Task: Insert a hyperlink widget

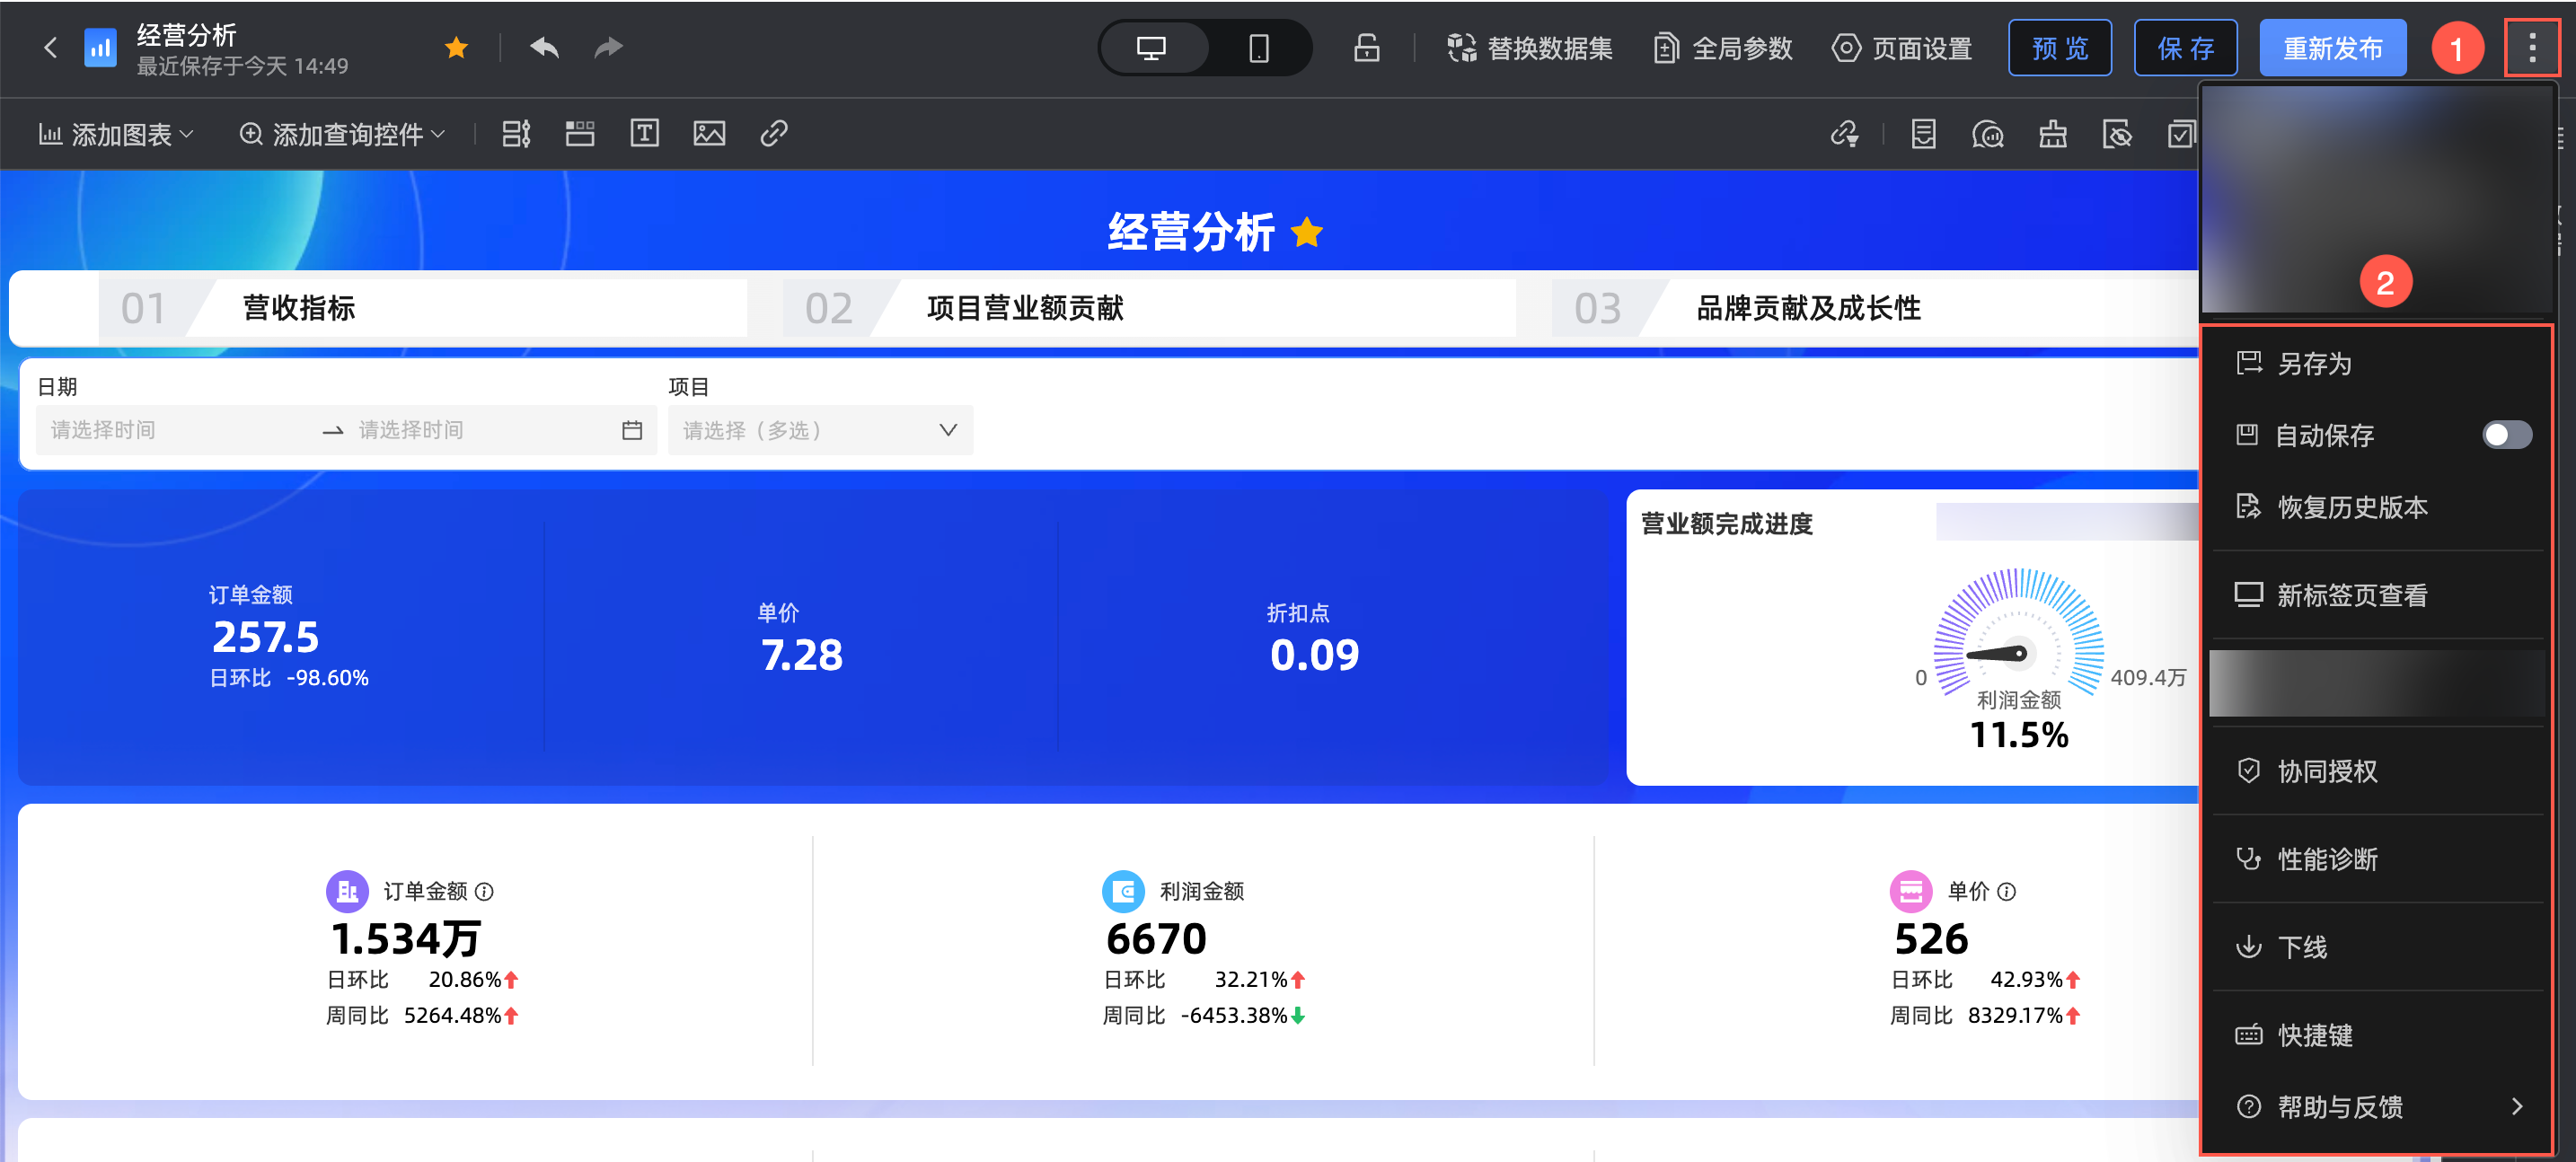Action: pos(774,133)
